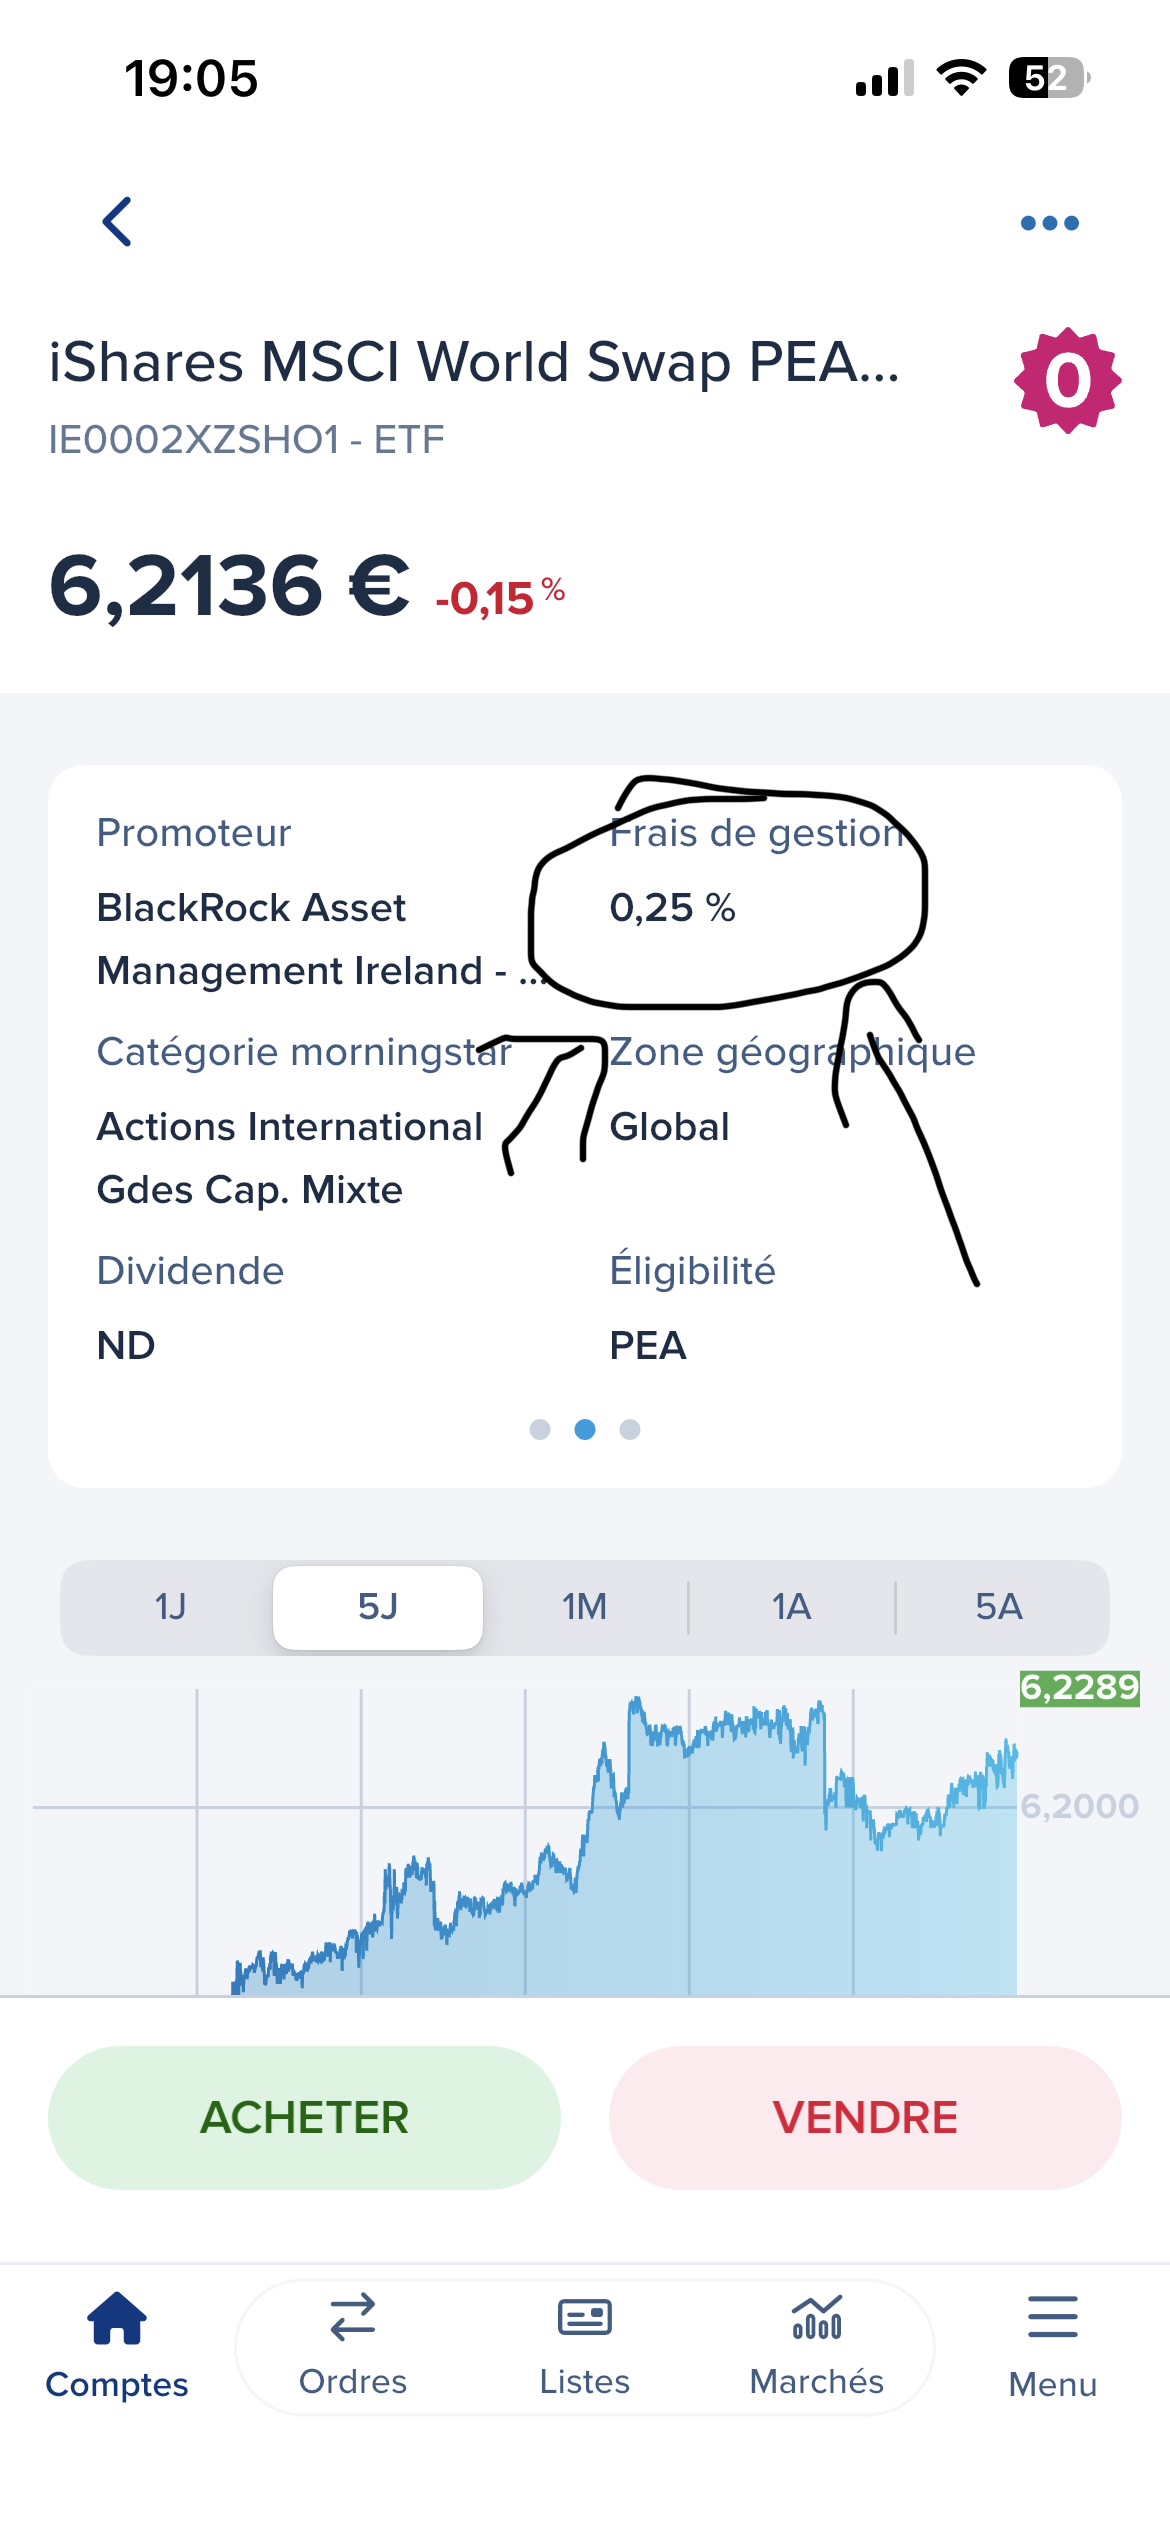Open Ordres transfer arrows icon
The image size is (1170, 2532).
[352, 2318]
